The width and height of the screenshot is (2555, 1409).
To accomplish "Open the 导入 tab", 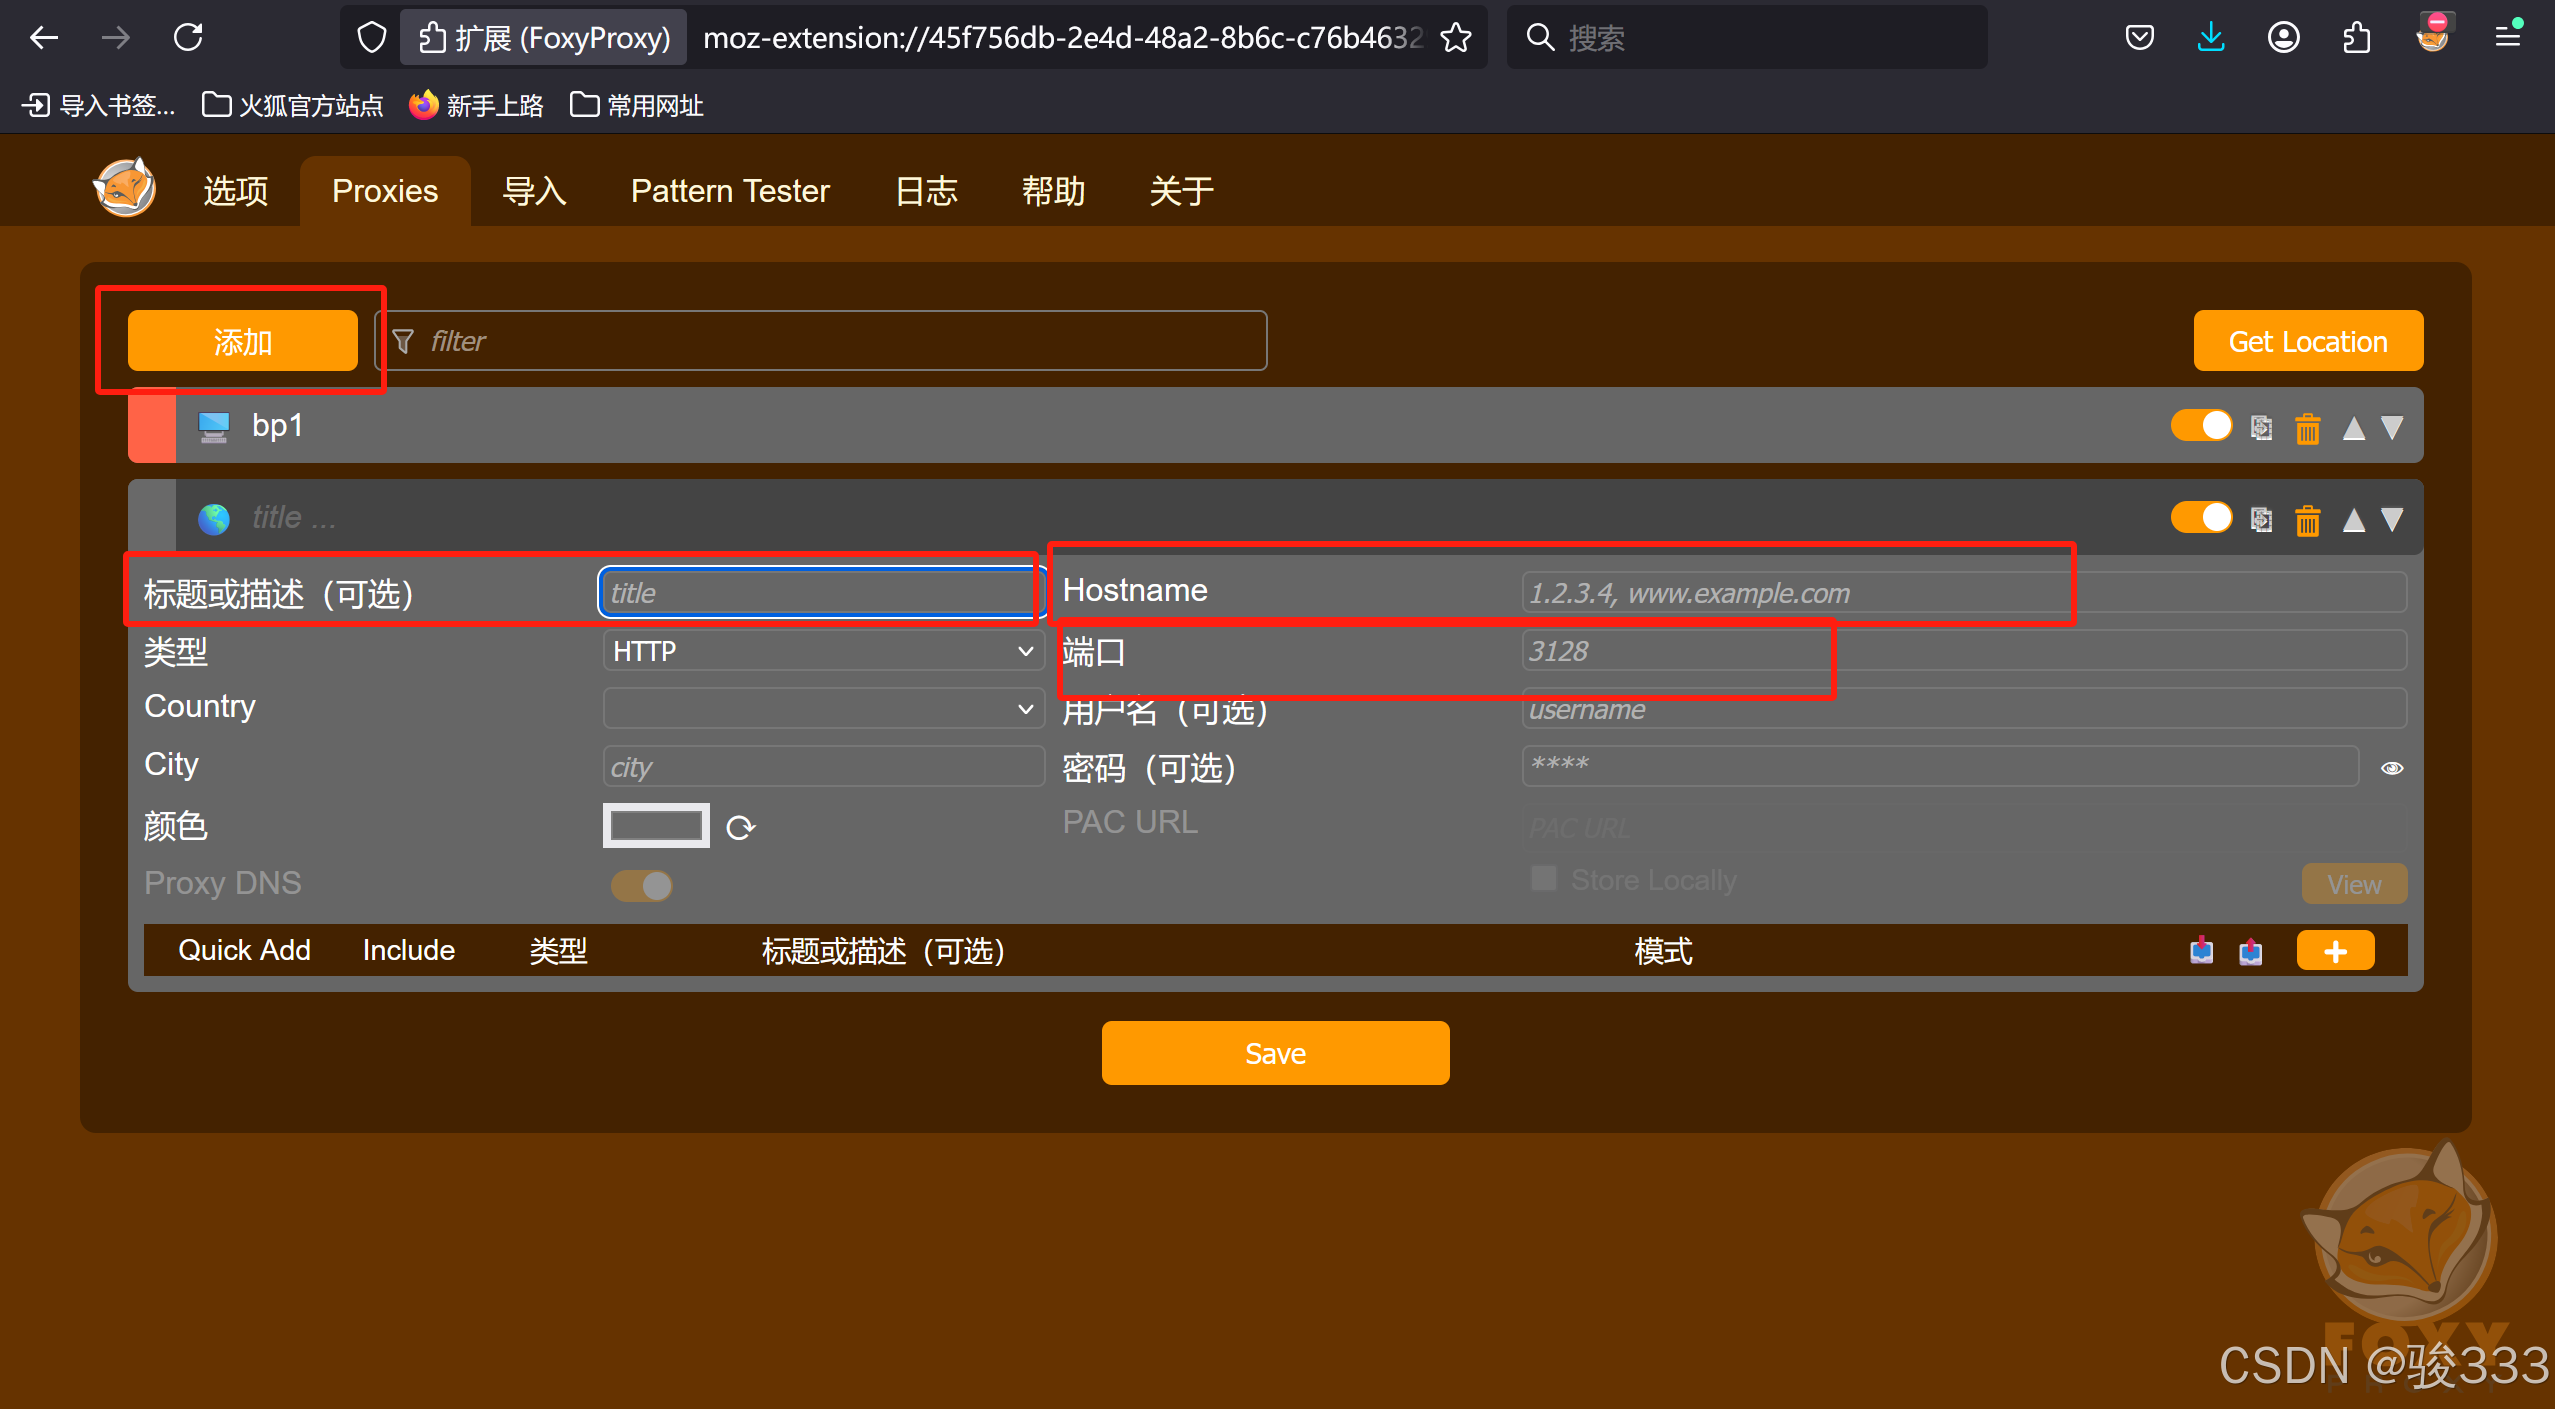I will tap(534, 191).
